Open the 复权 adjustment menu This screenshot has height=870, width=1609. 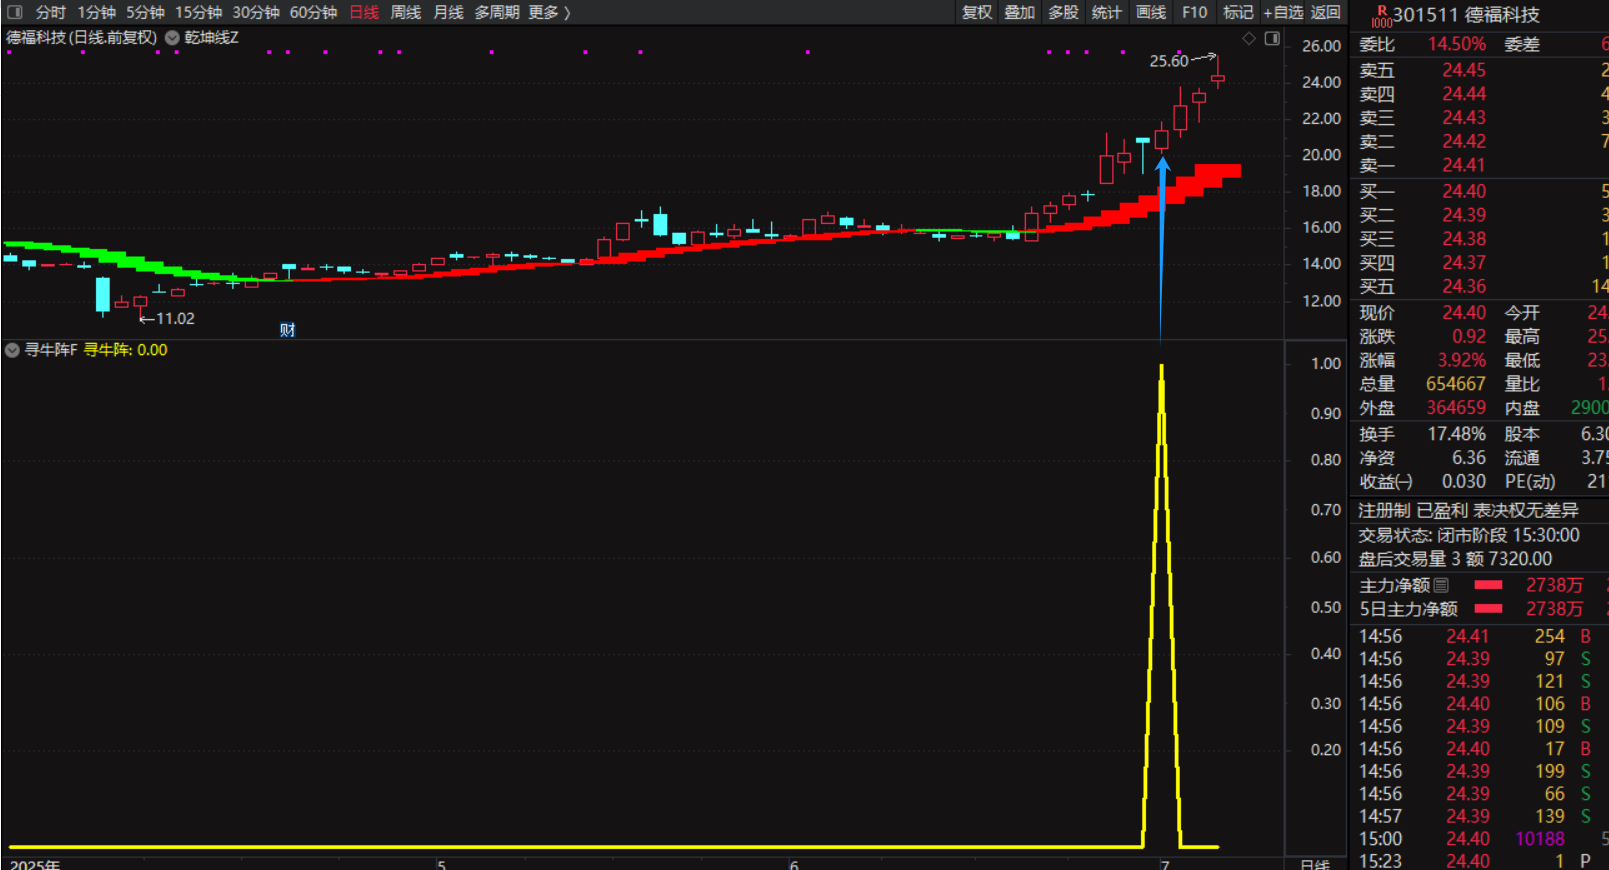[x=977, y=12]
